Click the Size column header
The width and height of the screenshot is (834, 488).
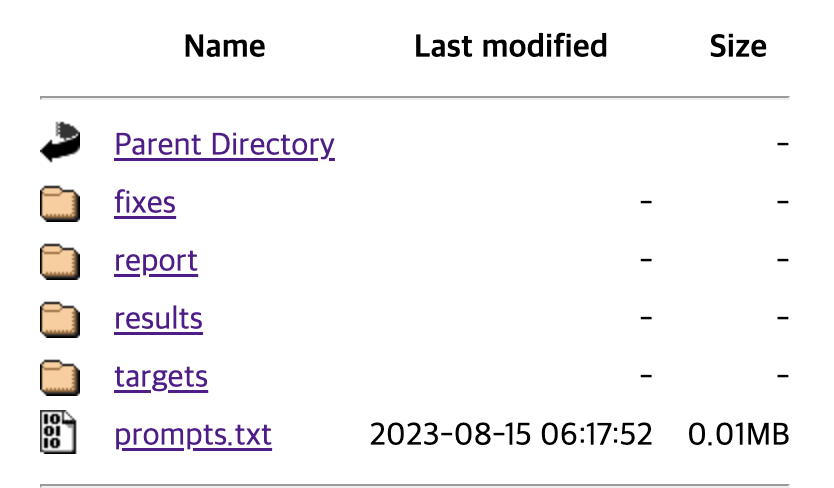[738, 46]
